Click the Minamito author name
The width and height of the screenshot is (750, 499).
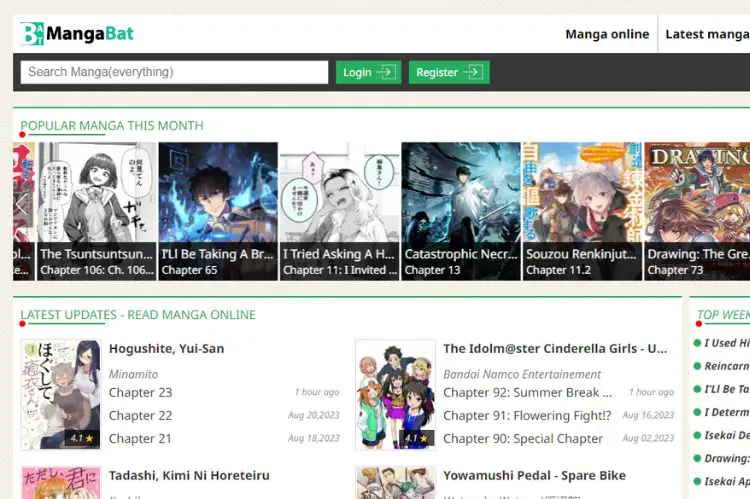[x=133, y=374]
